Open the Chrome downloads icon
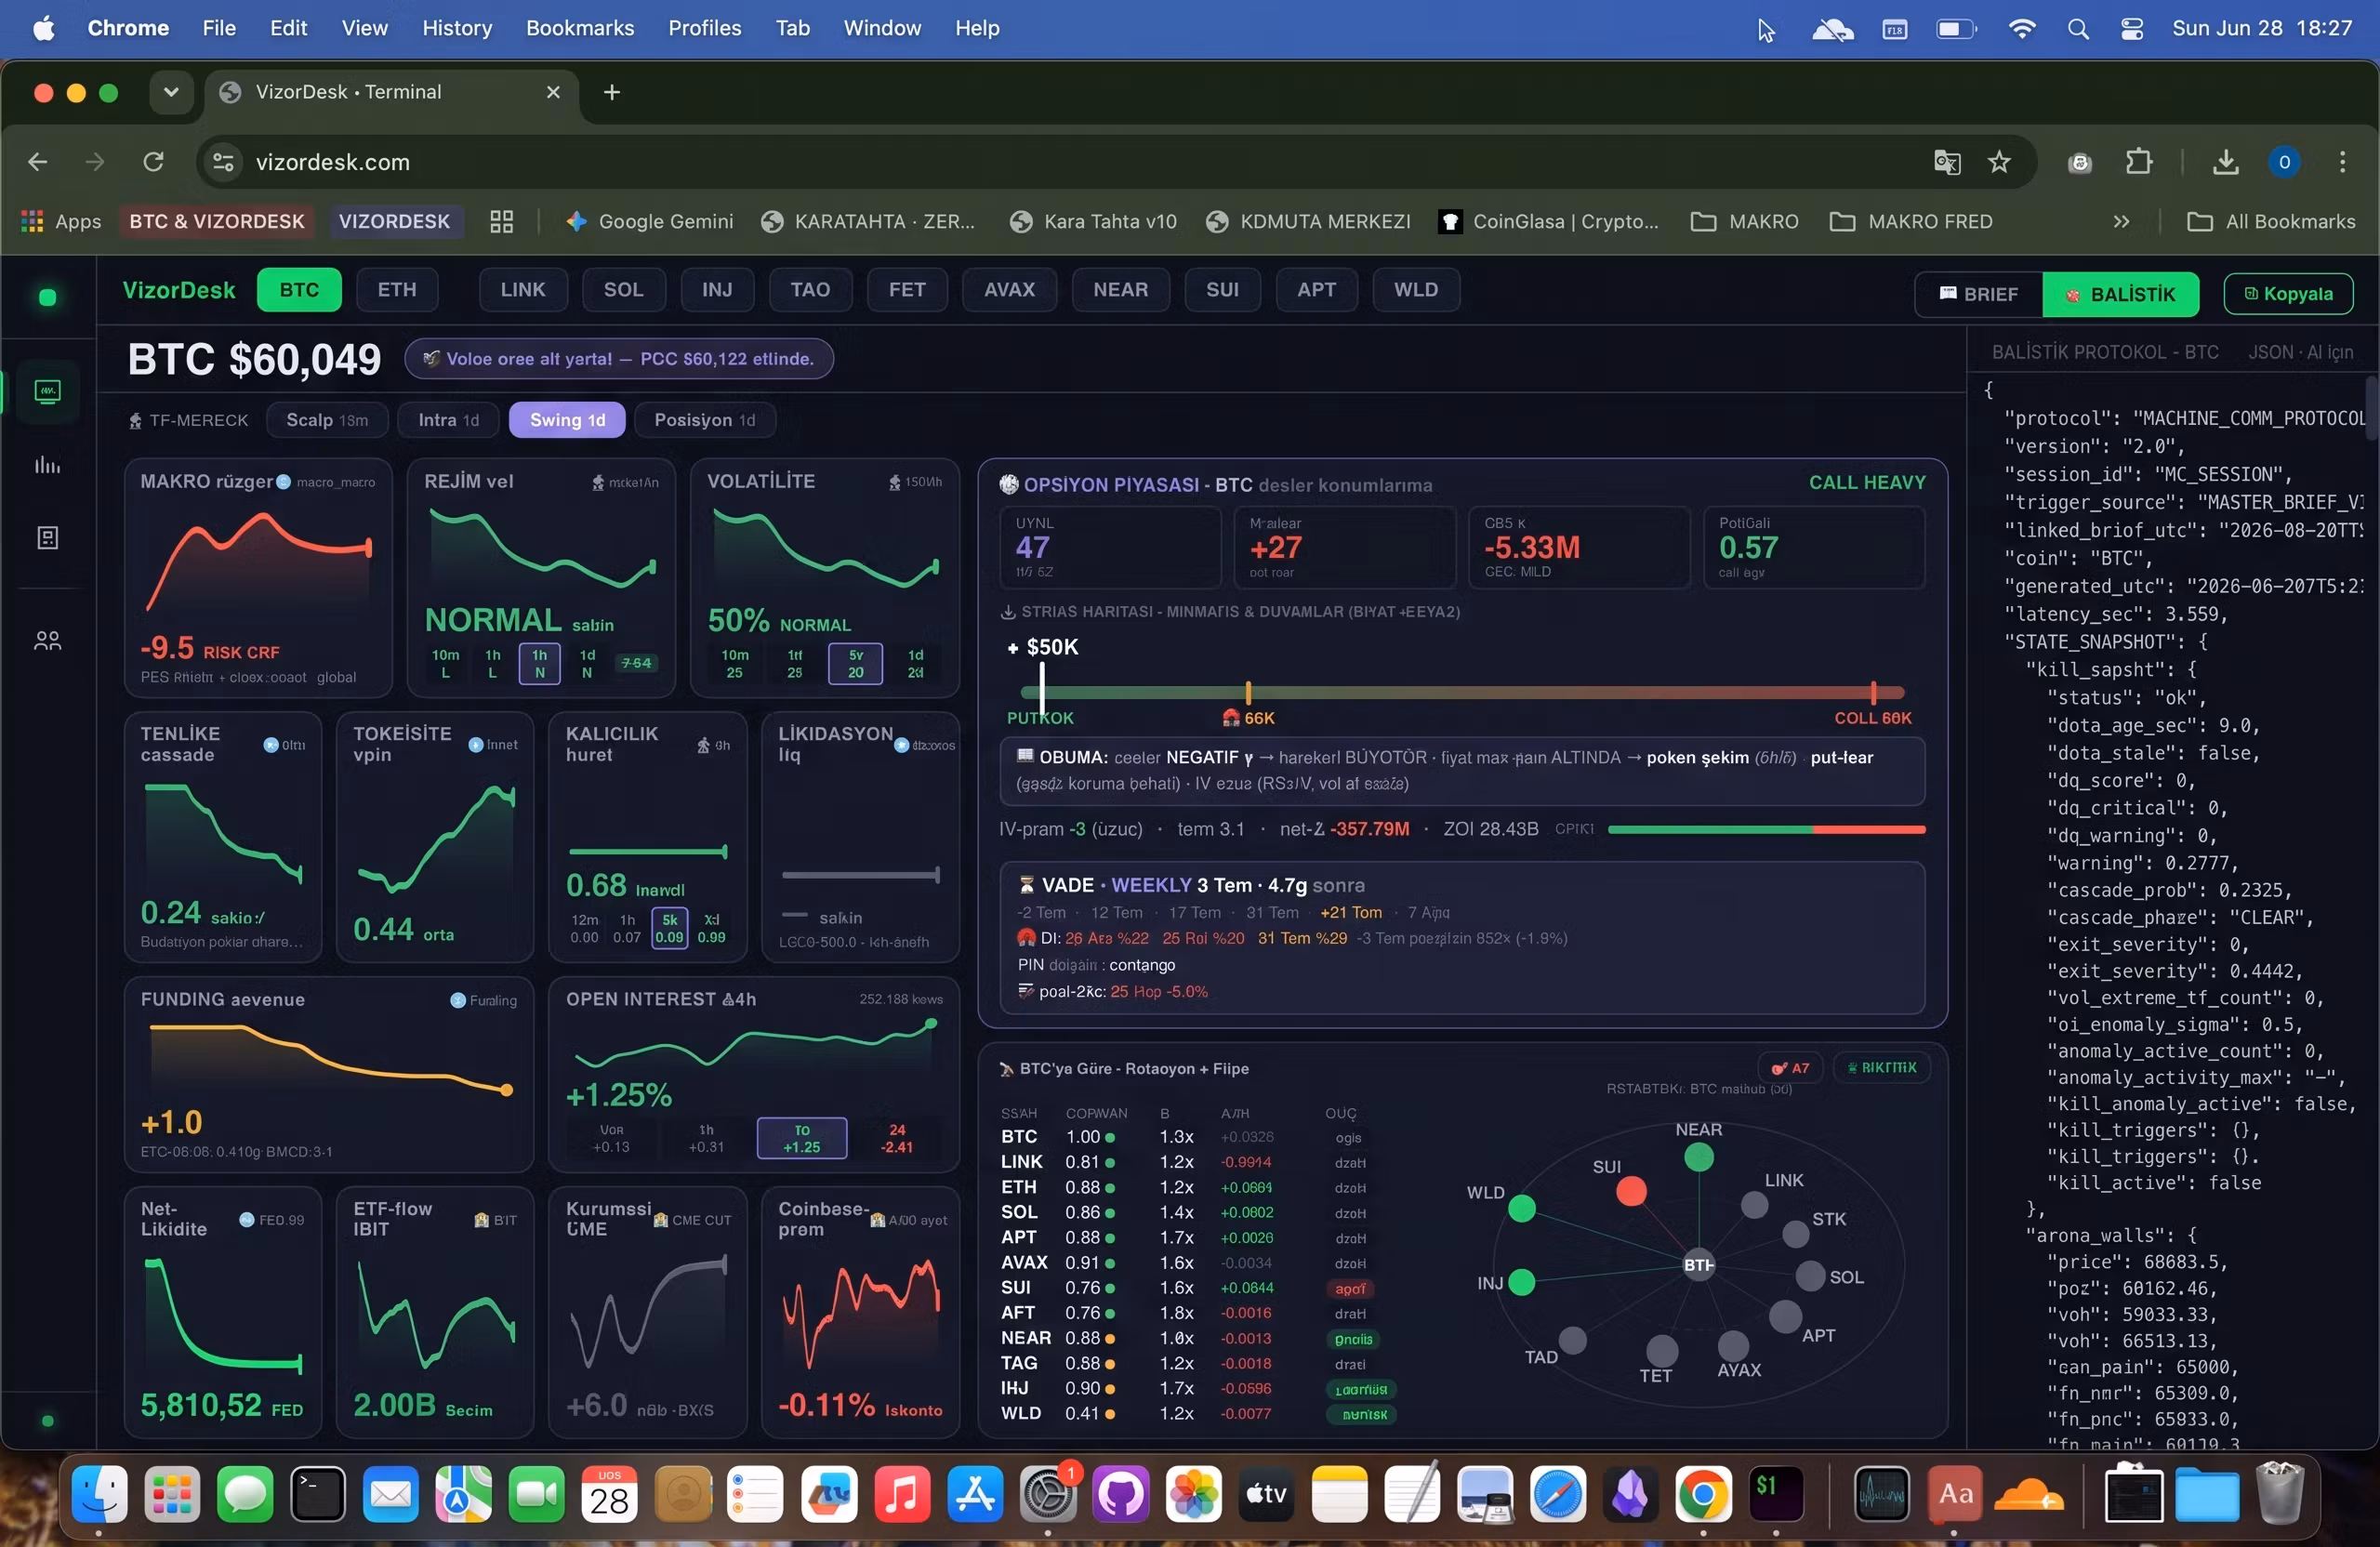2380x1547 pixels. 2225,162
